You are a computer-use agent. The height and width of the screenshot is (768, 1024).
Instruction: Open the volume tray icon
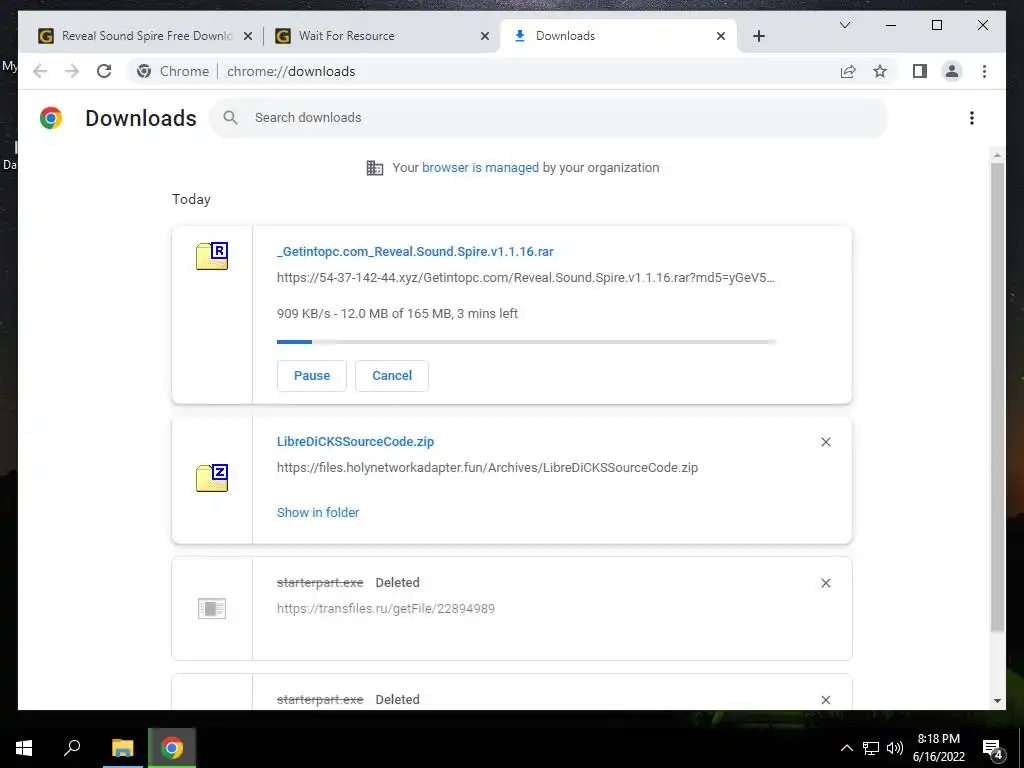[895, 748]
